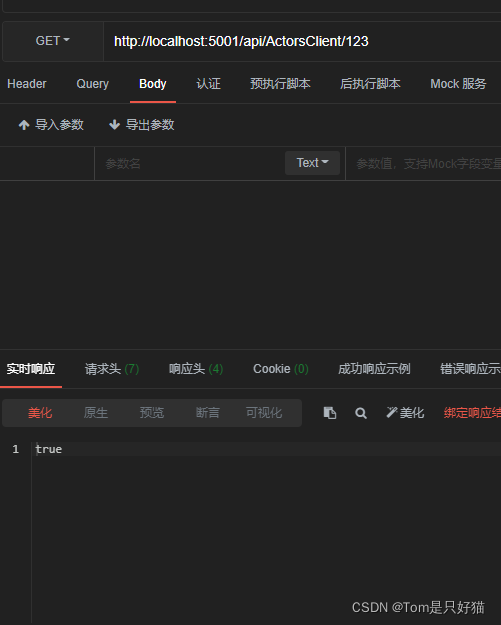The width and height of the screenshot is (501, 625).
Task: Click the request URL field
Action: pyautogui.click(x=302, y=41)
